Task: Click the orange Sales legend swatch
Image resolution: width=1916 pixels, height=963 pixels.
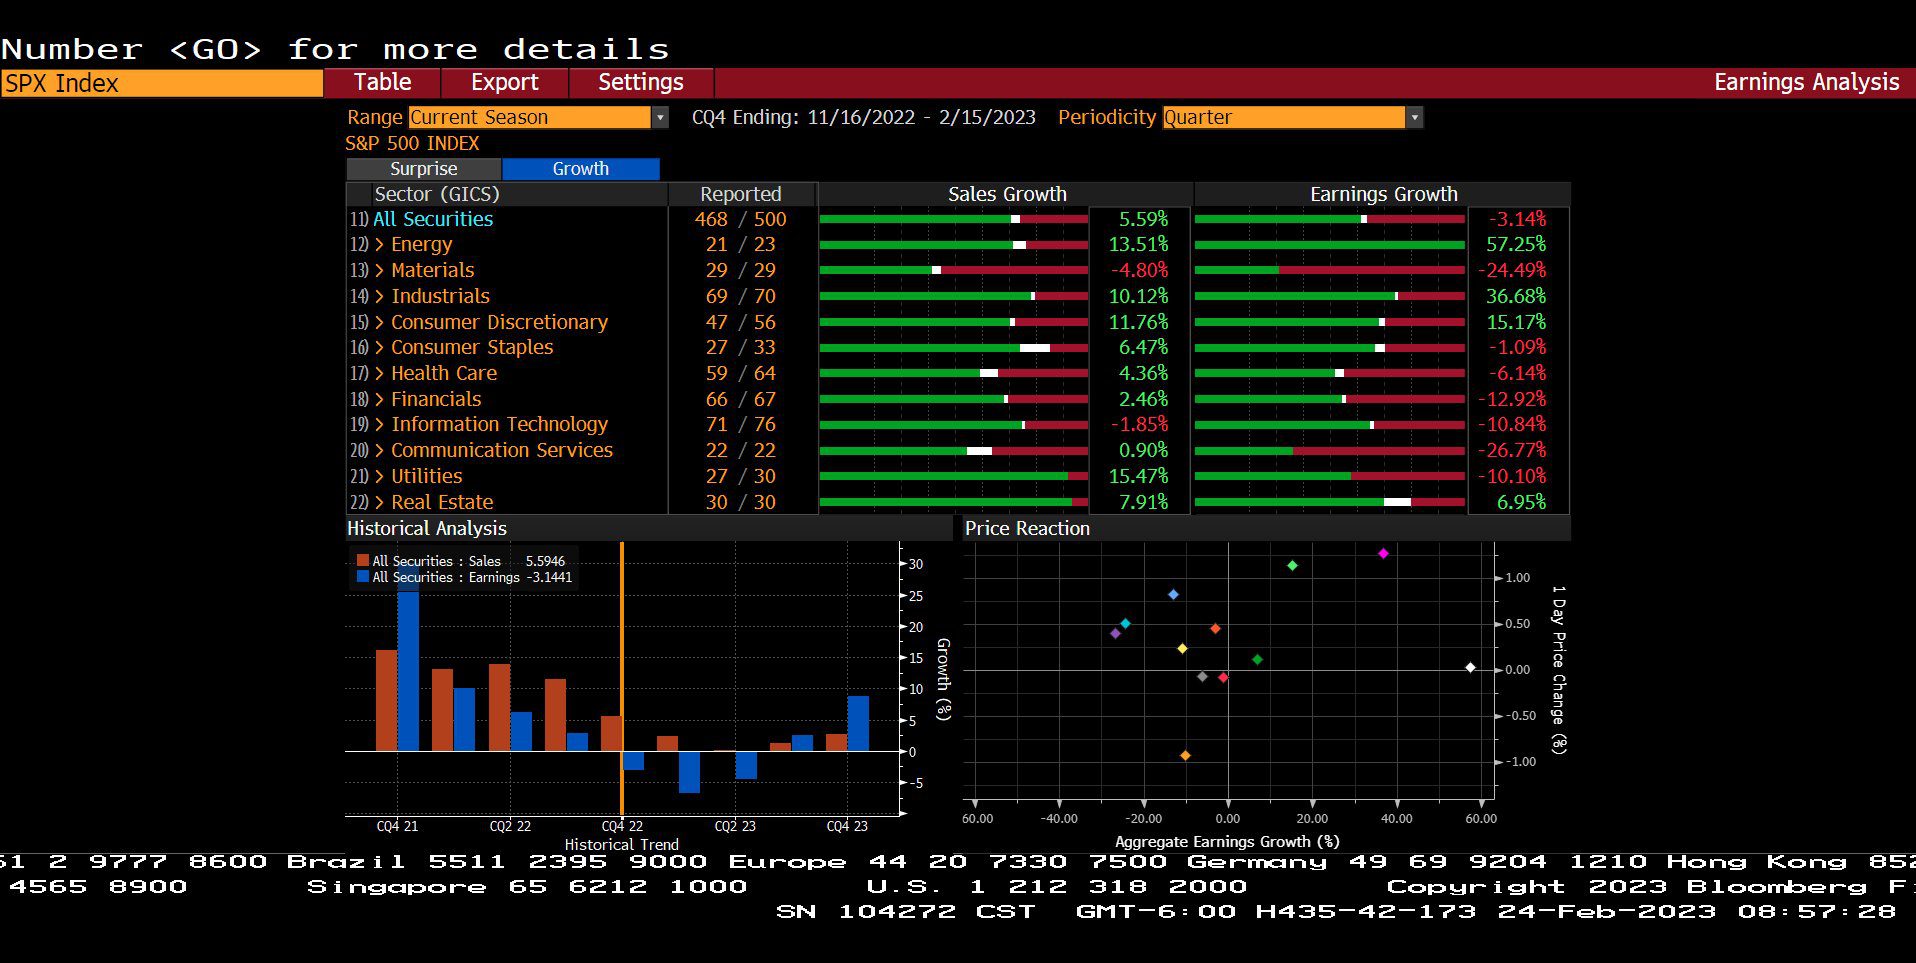Action: point(363,561)
